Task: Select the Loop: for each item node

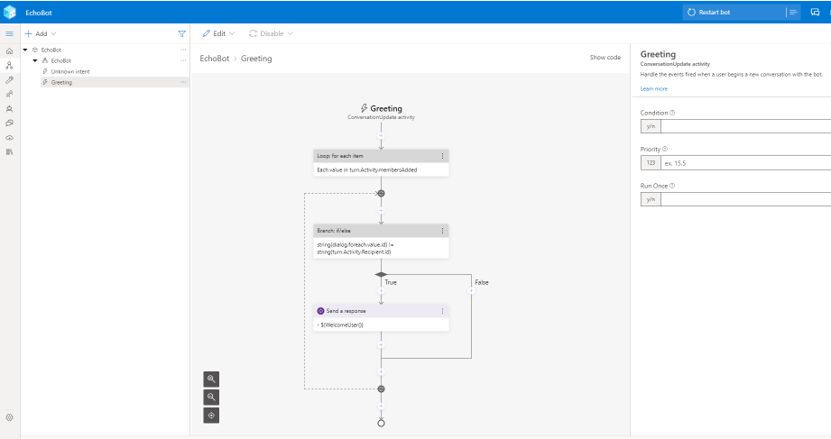Action: point(381,163)
